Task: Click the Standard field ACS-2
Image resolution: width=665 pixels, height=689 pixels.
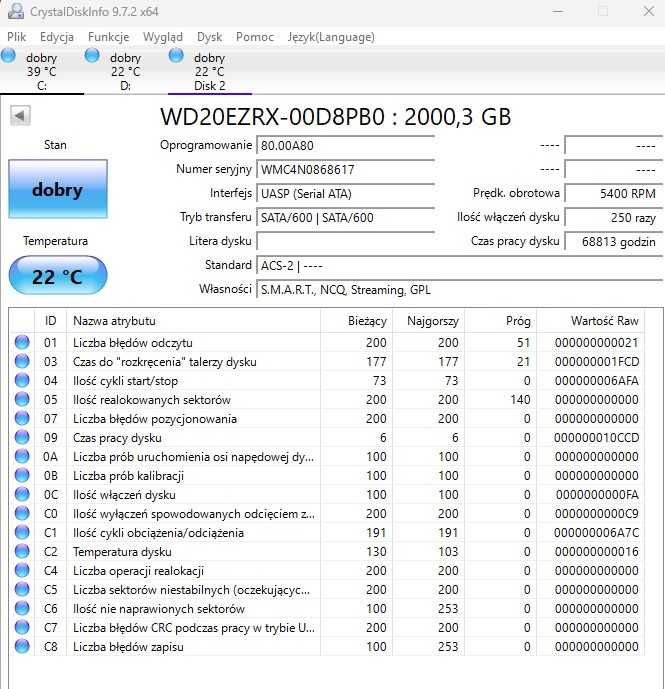Action: point(460,265)
